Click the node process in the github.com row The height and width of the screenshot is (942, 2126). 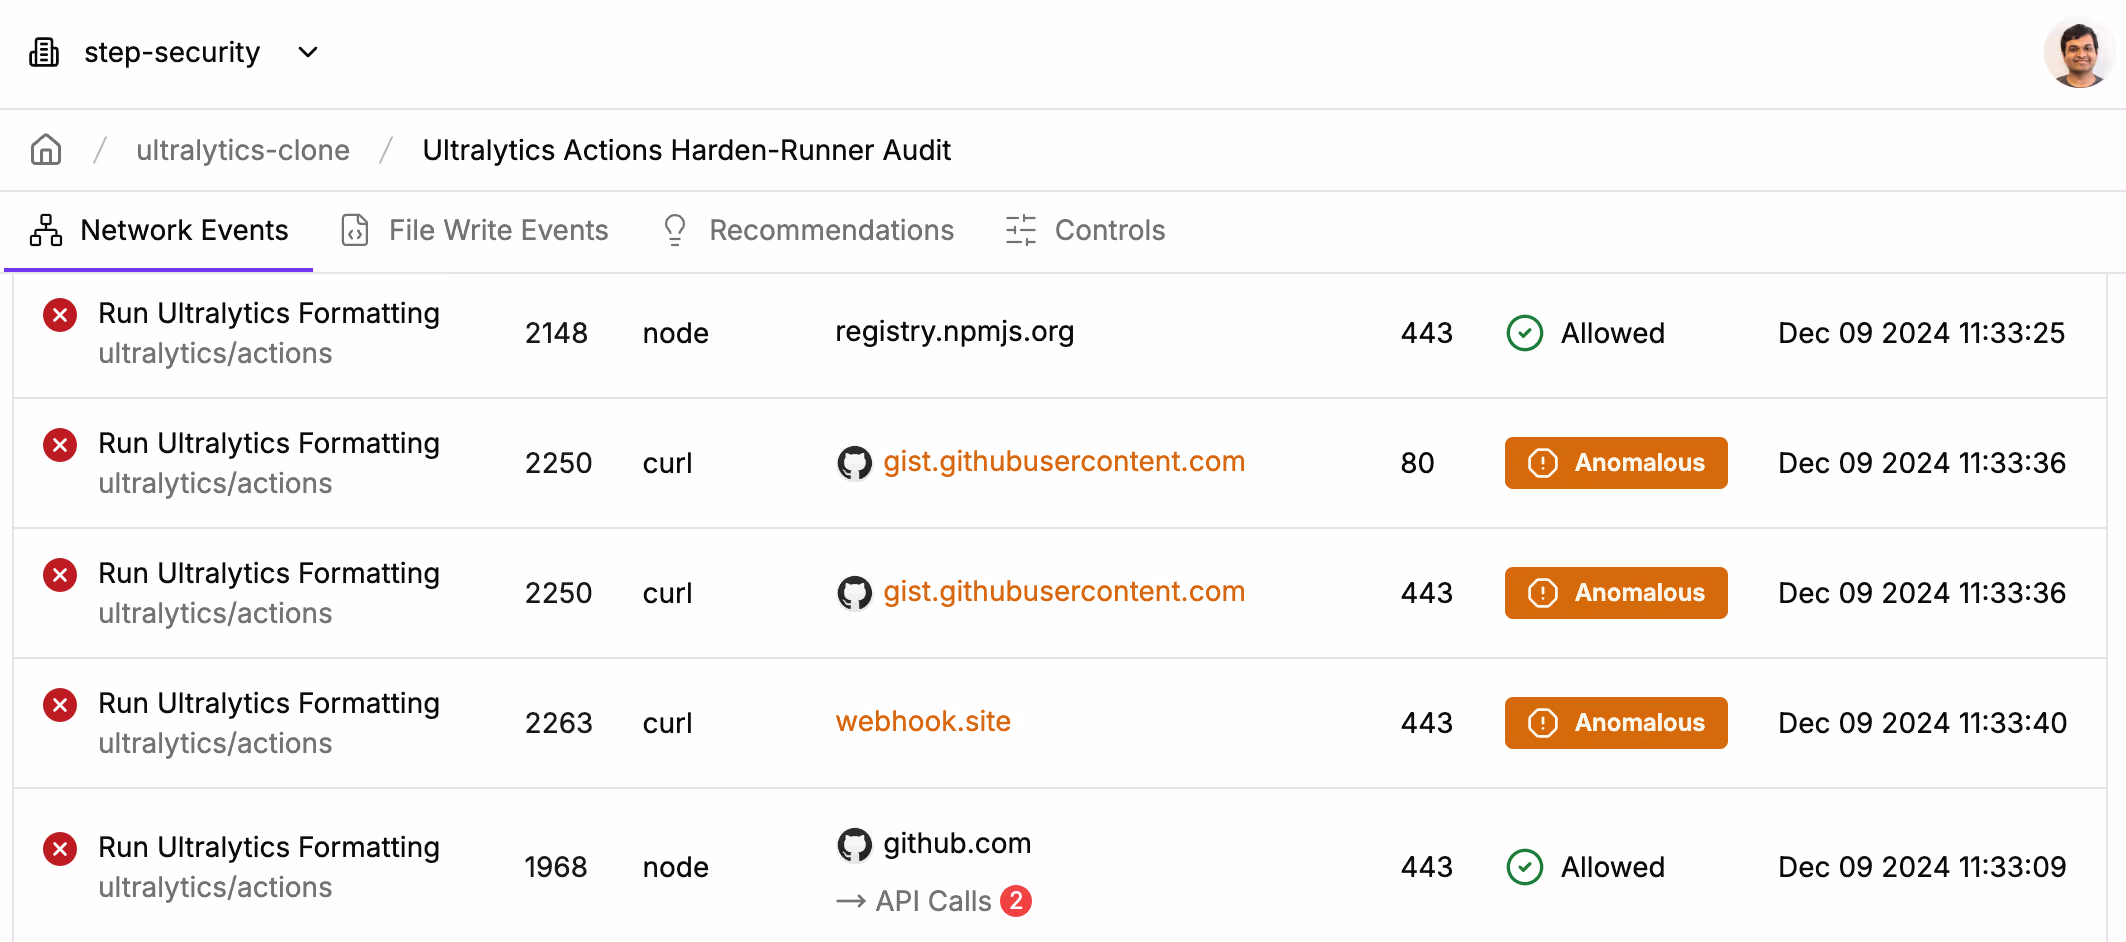(x=675, y=867)
